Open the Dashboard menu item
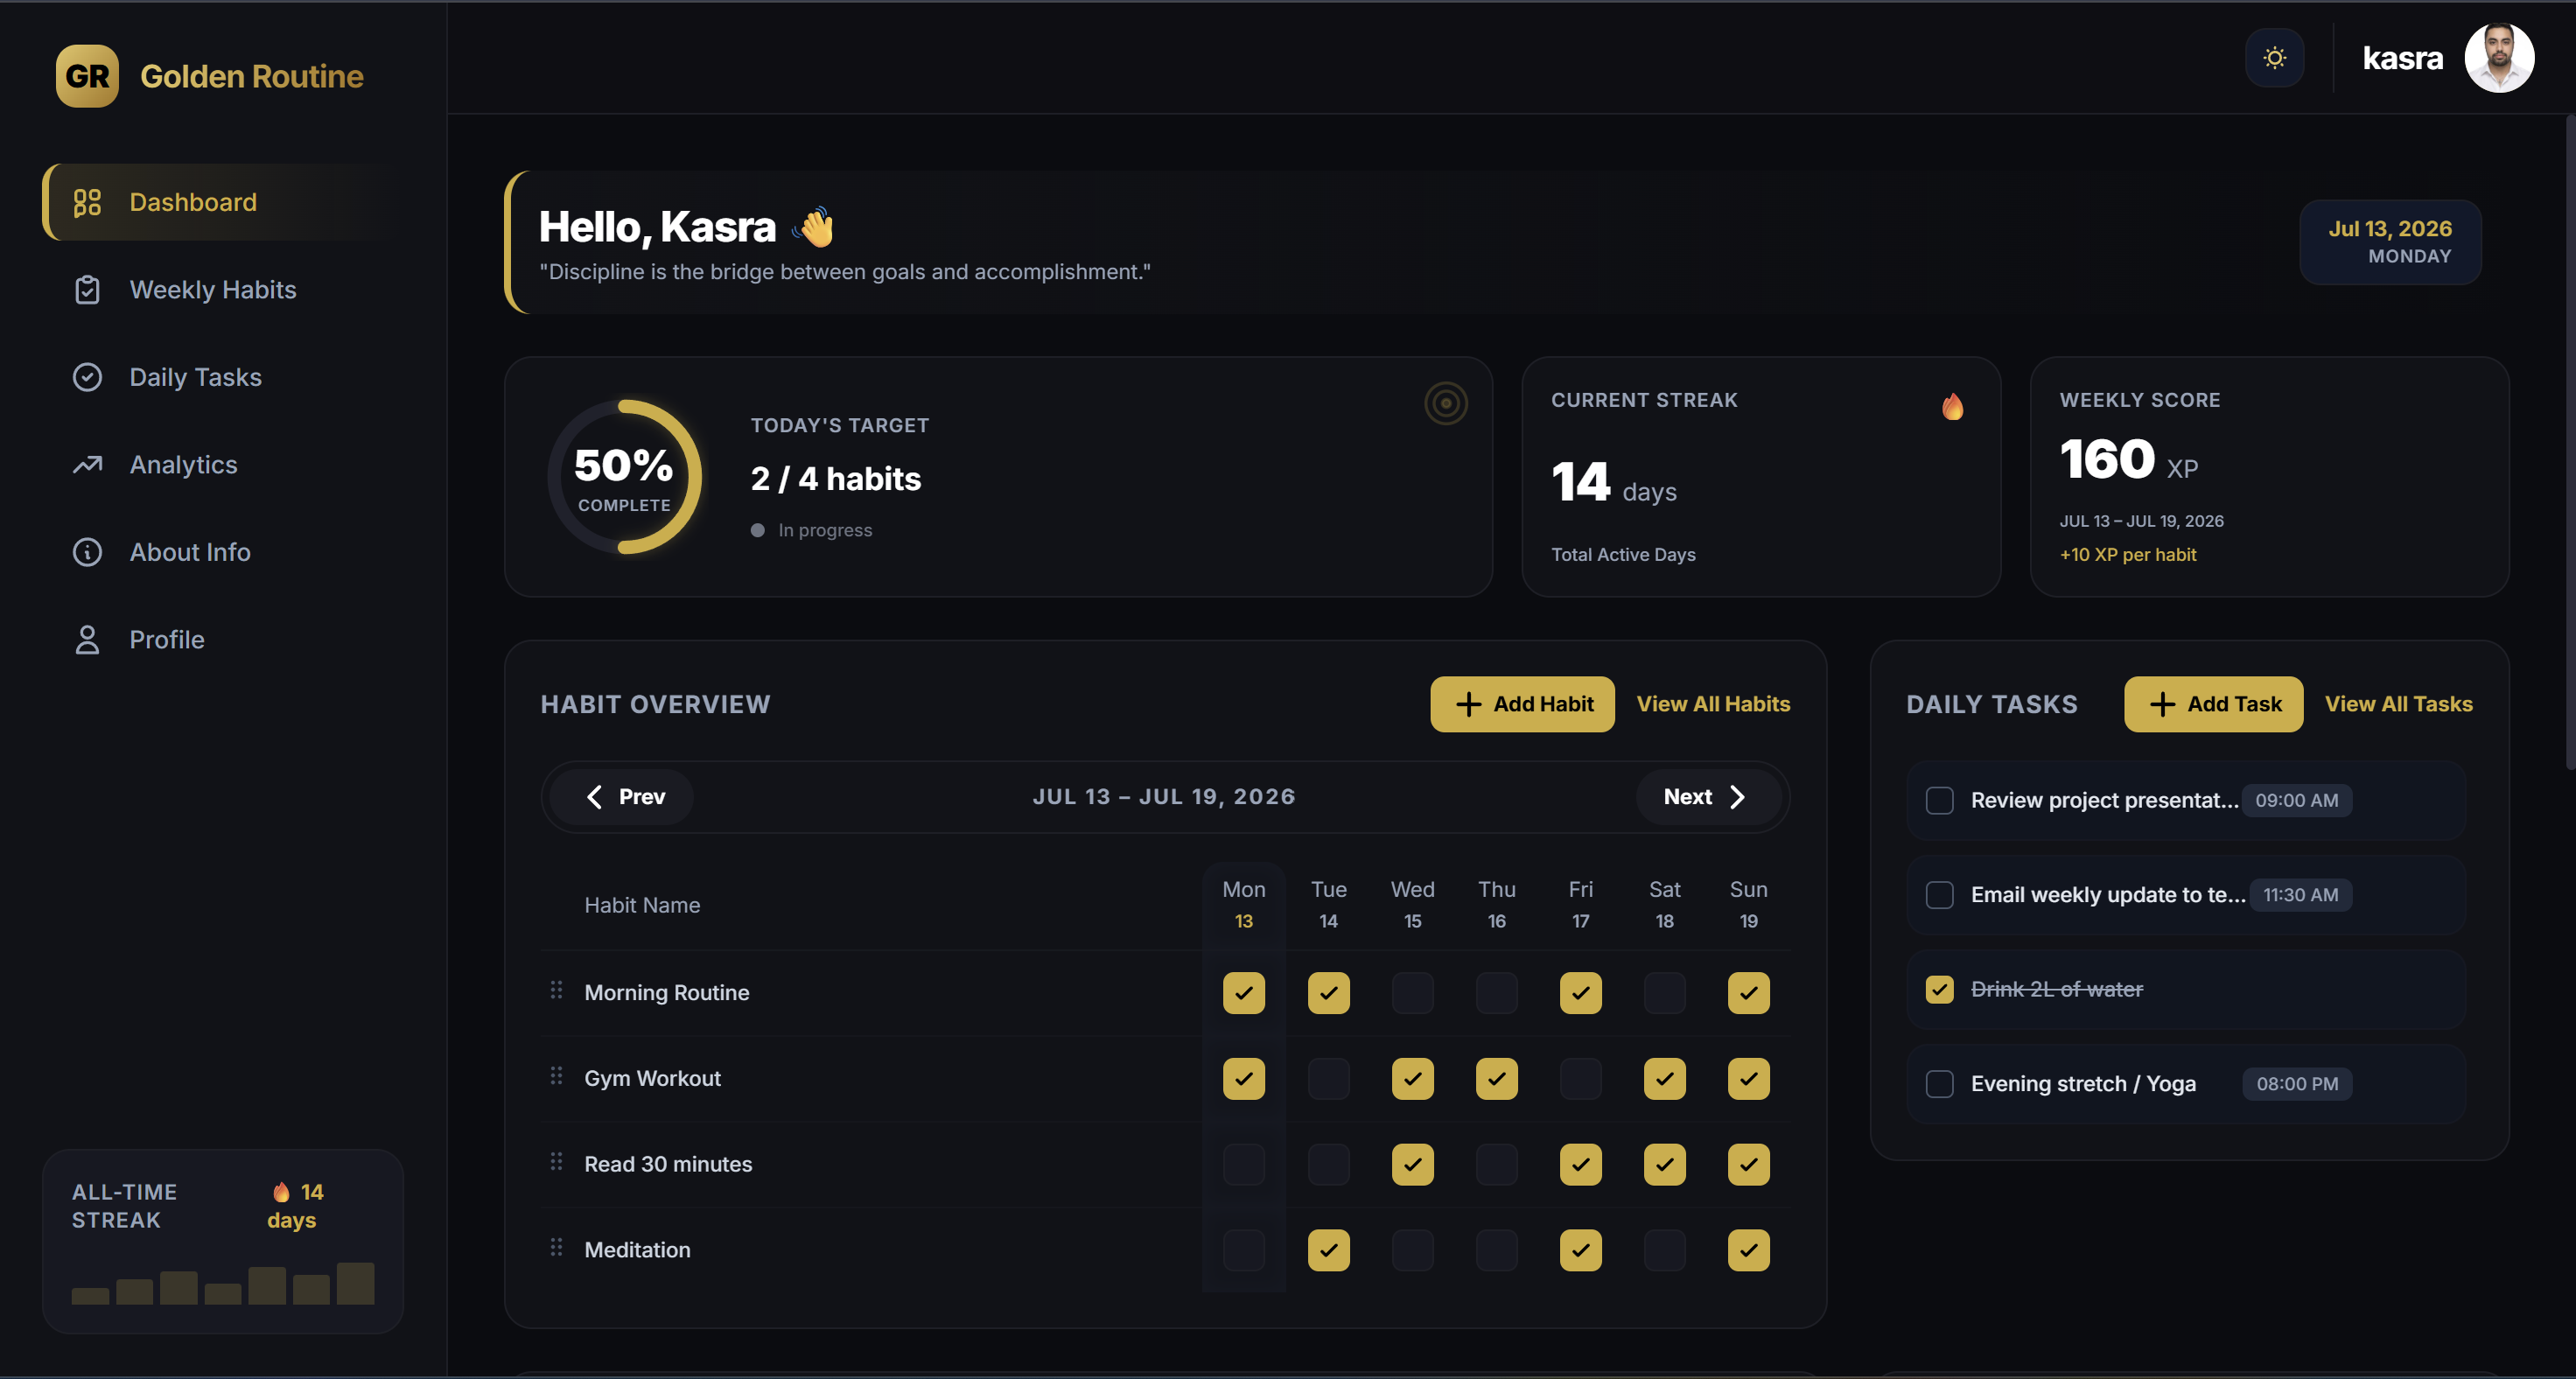Viewport: 2576px width, 1379px height. (222, 202)
